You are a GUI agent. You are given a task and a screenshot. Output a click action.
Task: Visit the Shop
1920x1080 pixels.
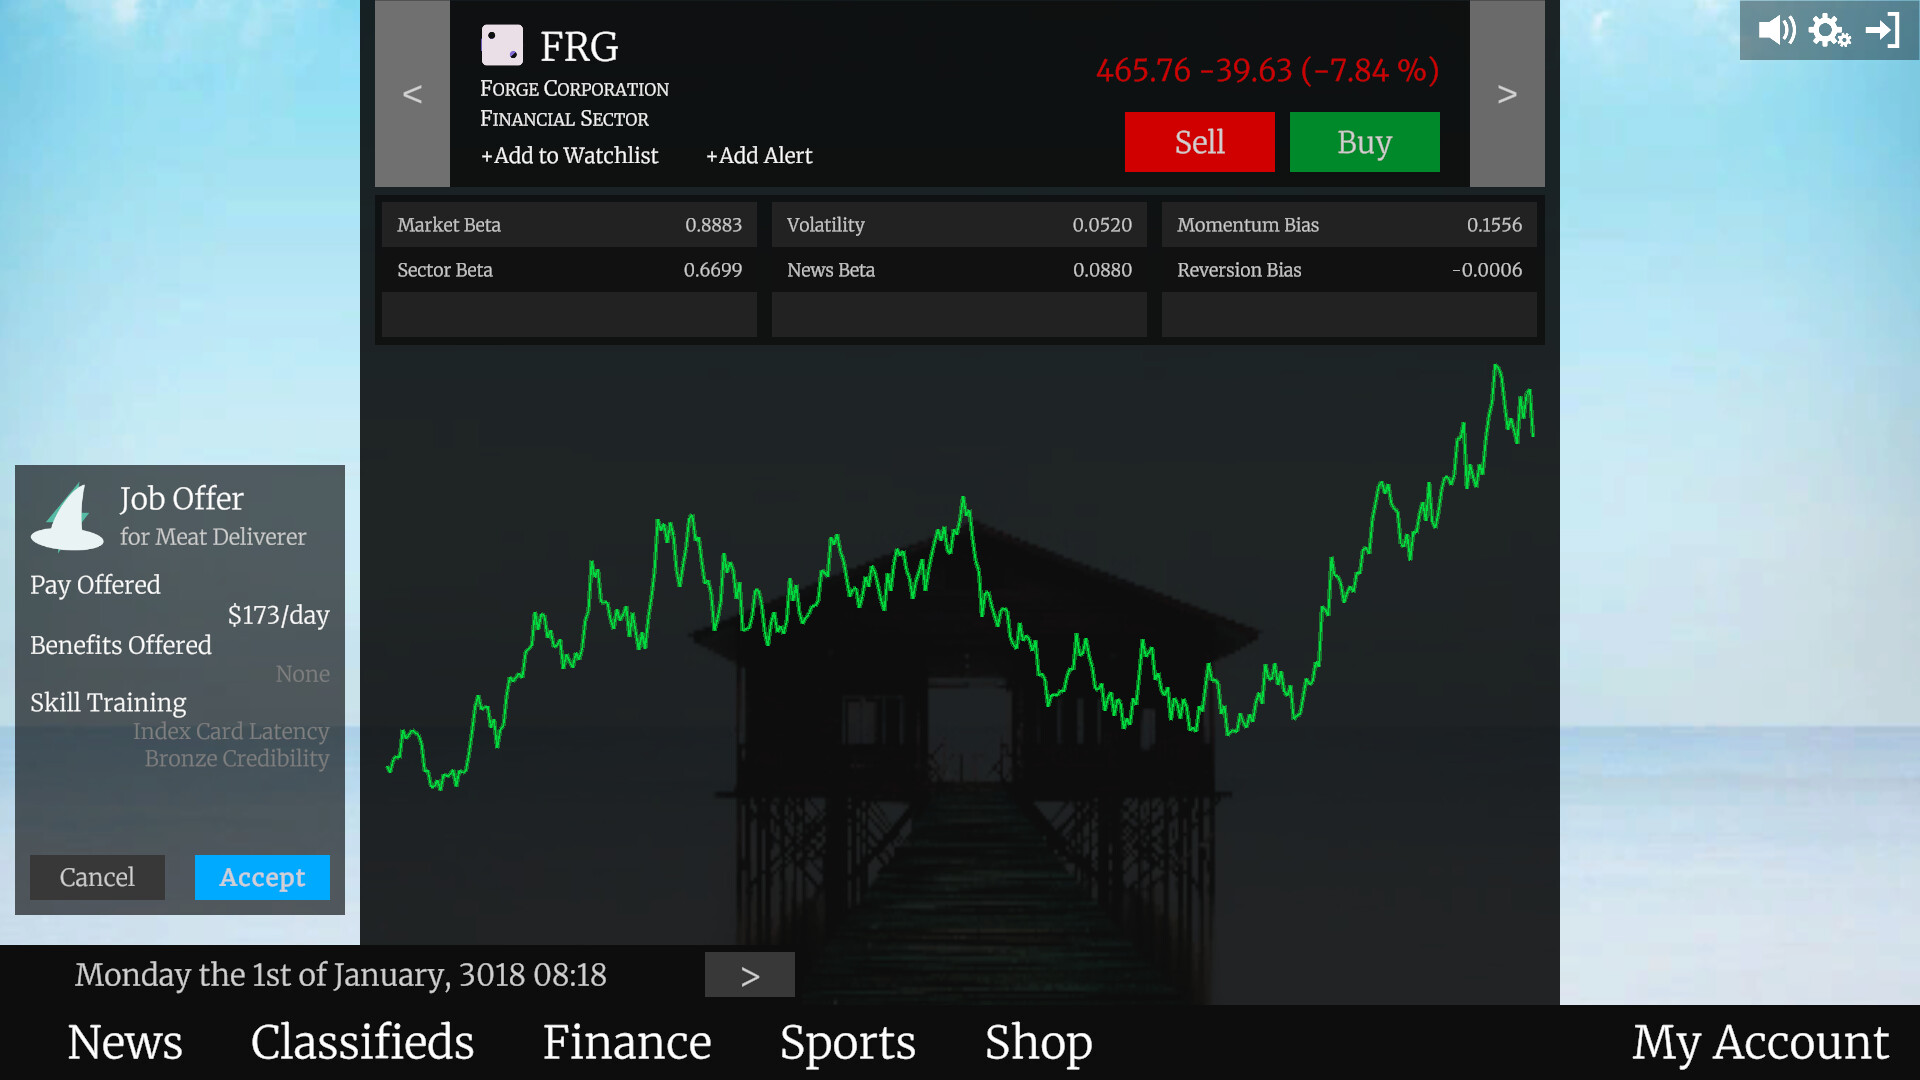pos(1038,1042)
